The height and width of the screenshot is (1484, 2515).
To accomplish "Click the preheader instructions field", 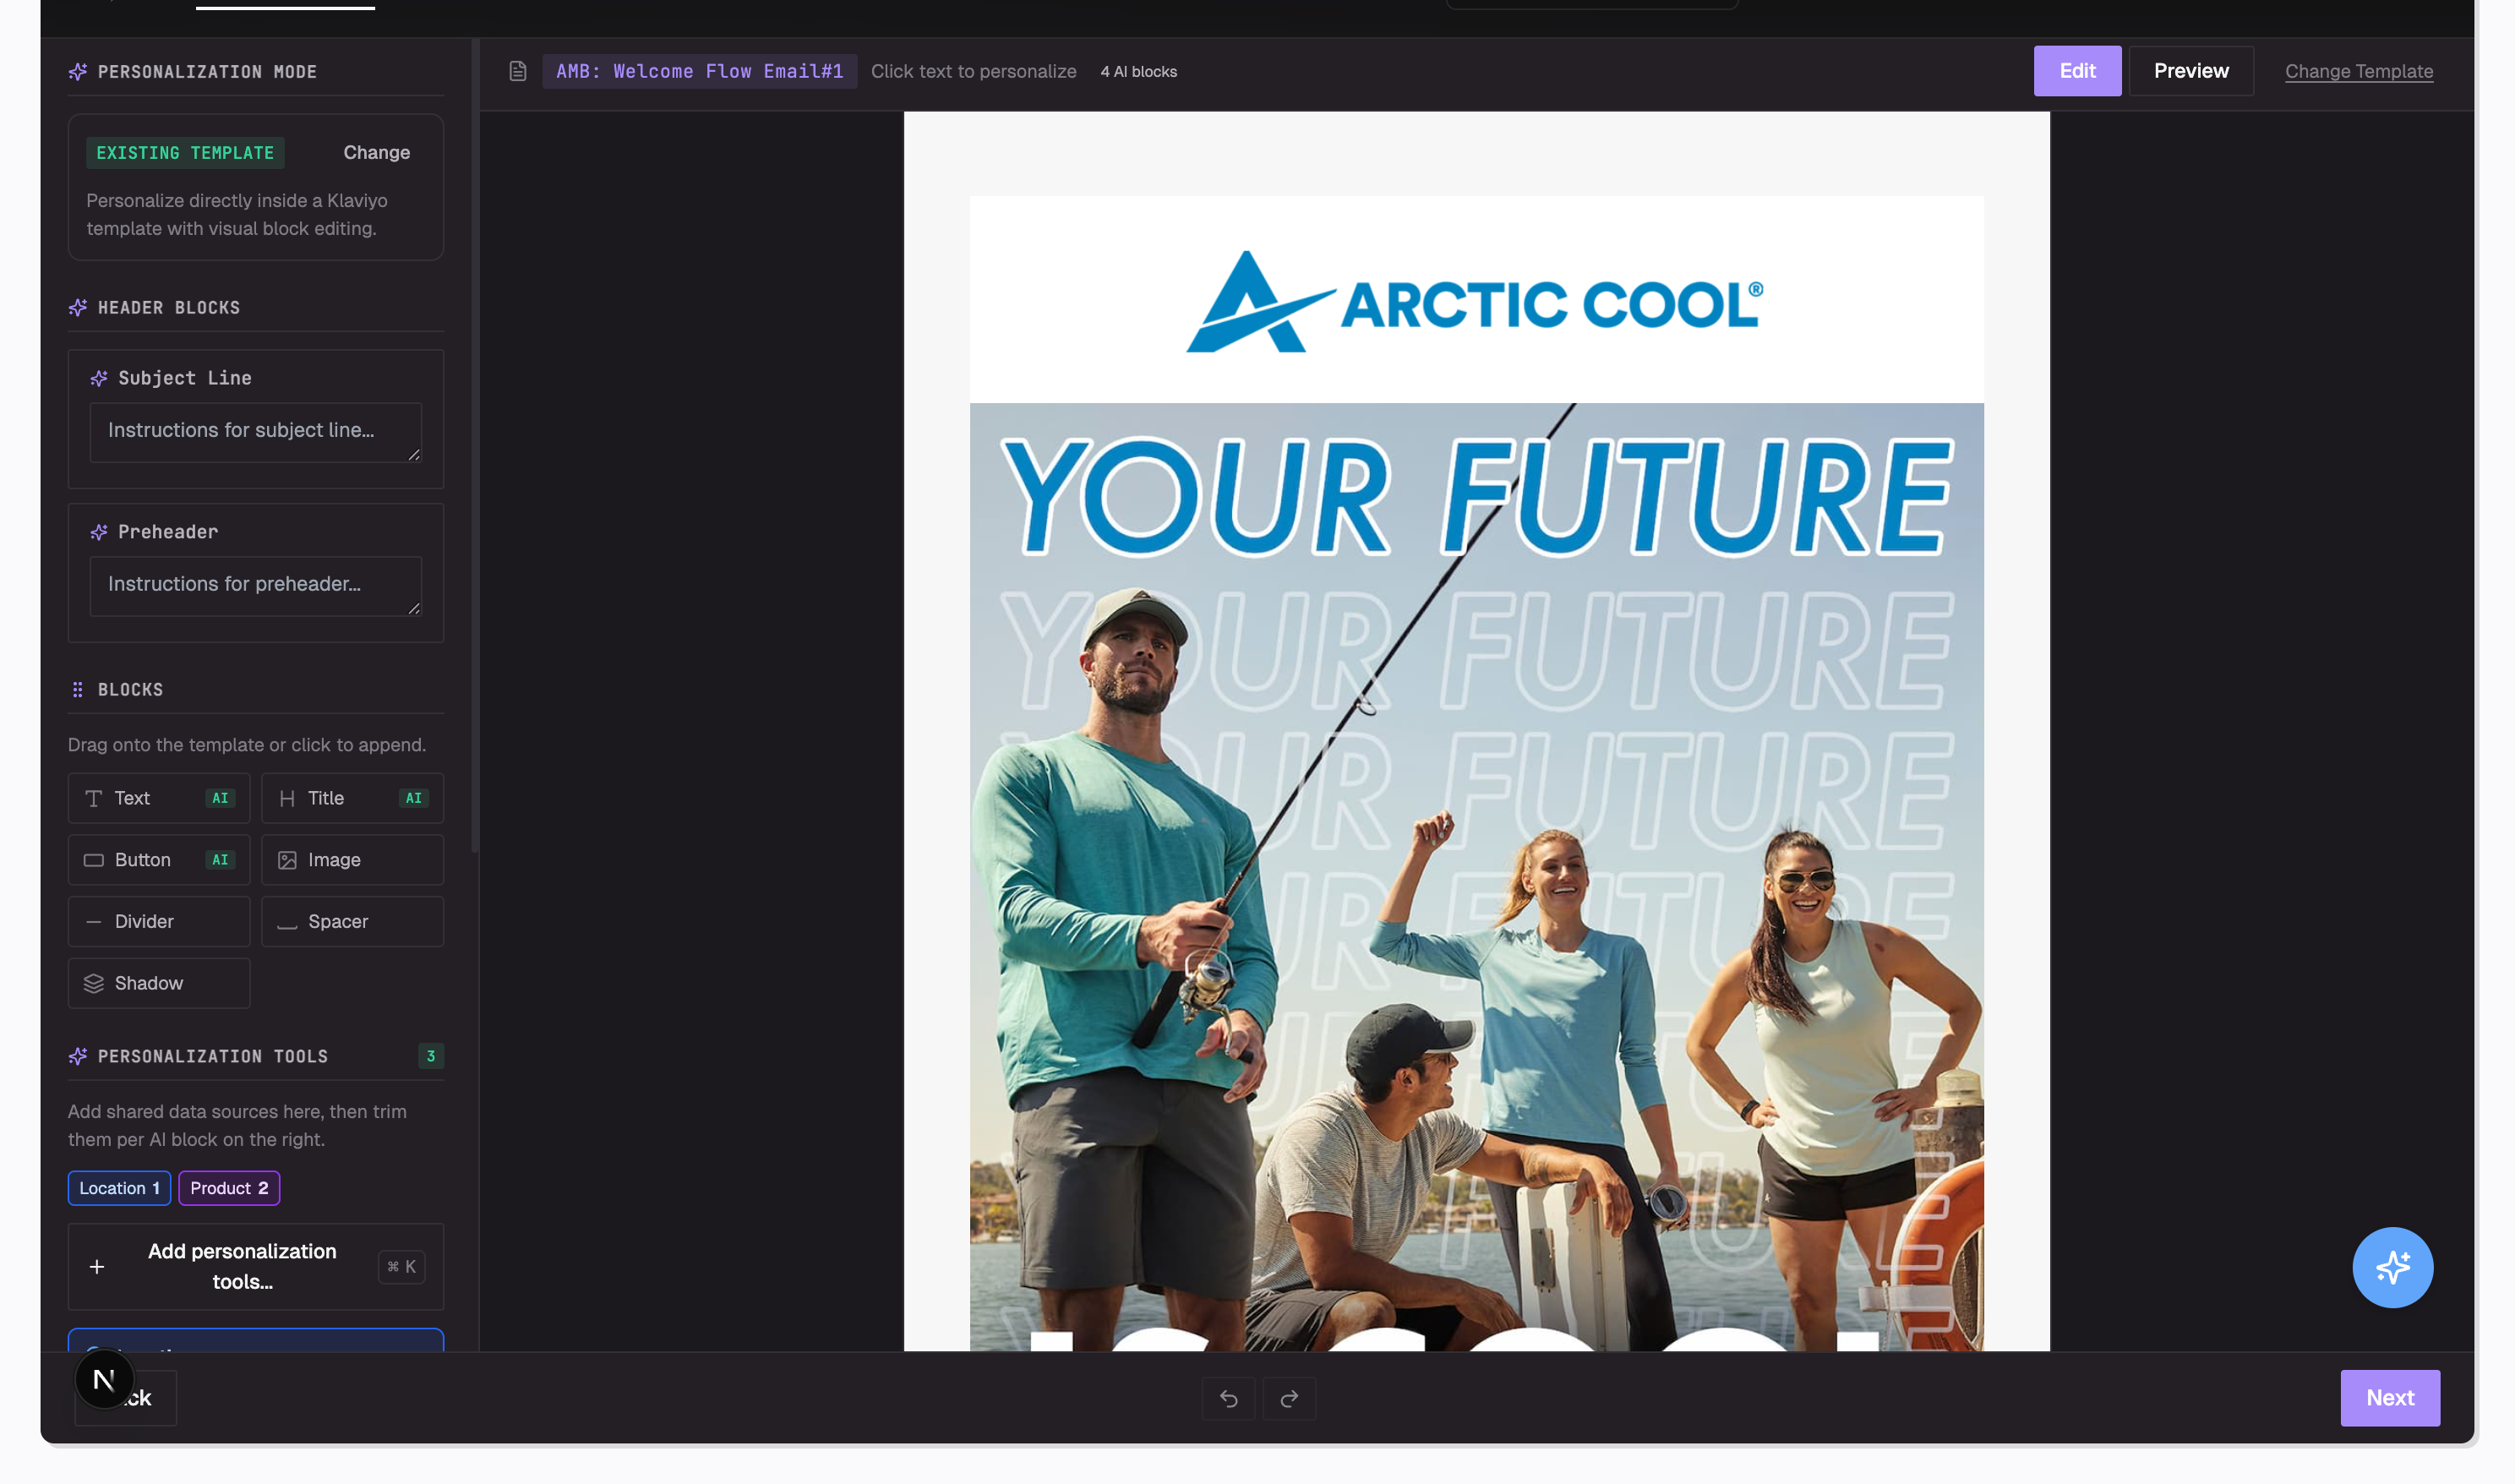I will click(x=255, y=585).
